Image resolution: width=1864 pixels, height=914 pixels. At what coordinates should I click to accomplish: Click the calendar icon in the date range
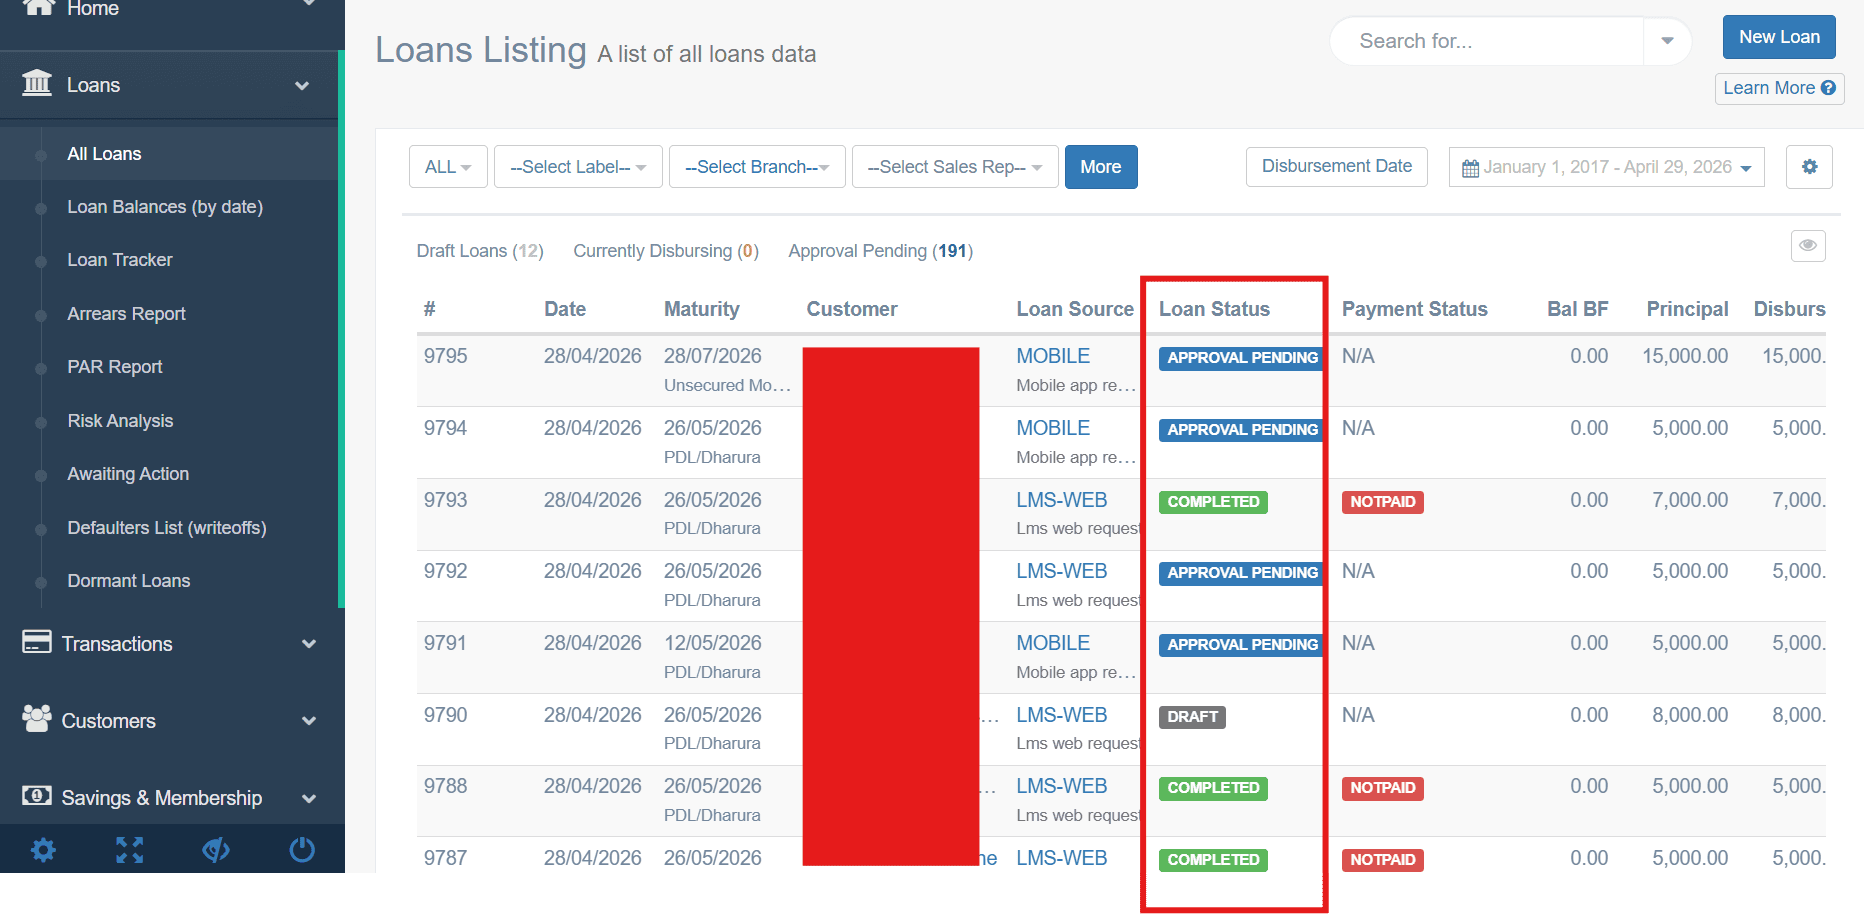1470,168
